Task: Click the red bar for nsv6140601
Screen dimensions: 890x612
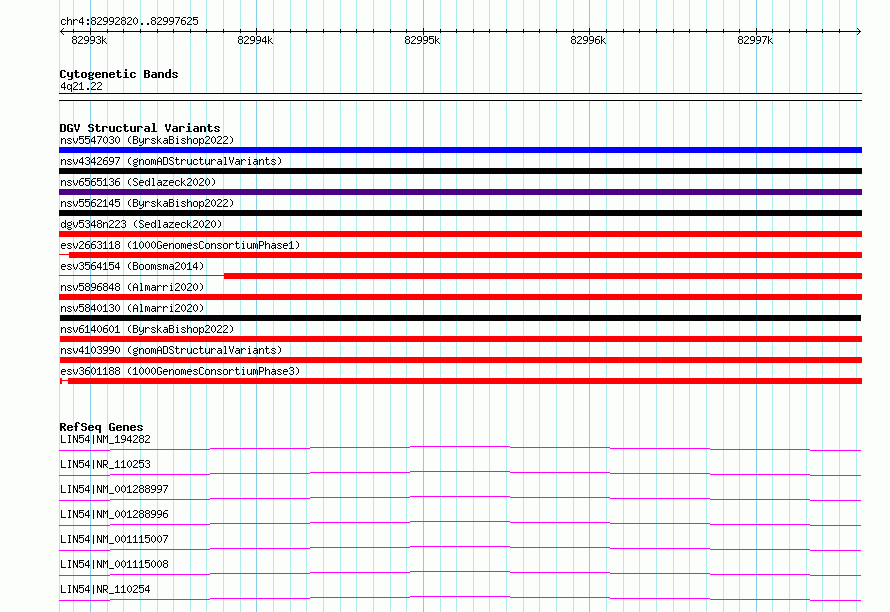Action: (460, 339)
